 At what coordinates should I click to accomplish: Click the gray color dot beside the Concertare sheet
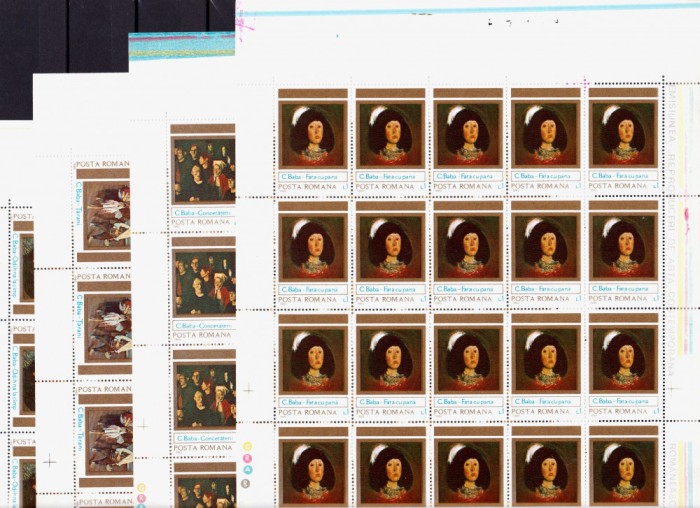click(247, 483)
